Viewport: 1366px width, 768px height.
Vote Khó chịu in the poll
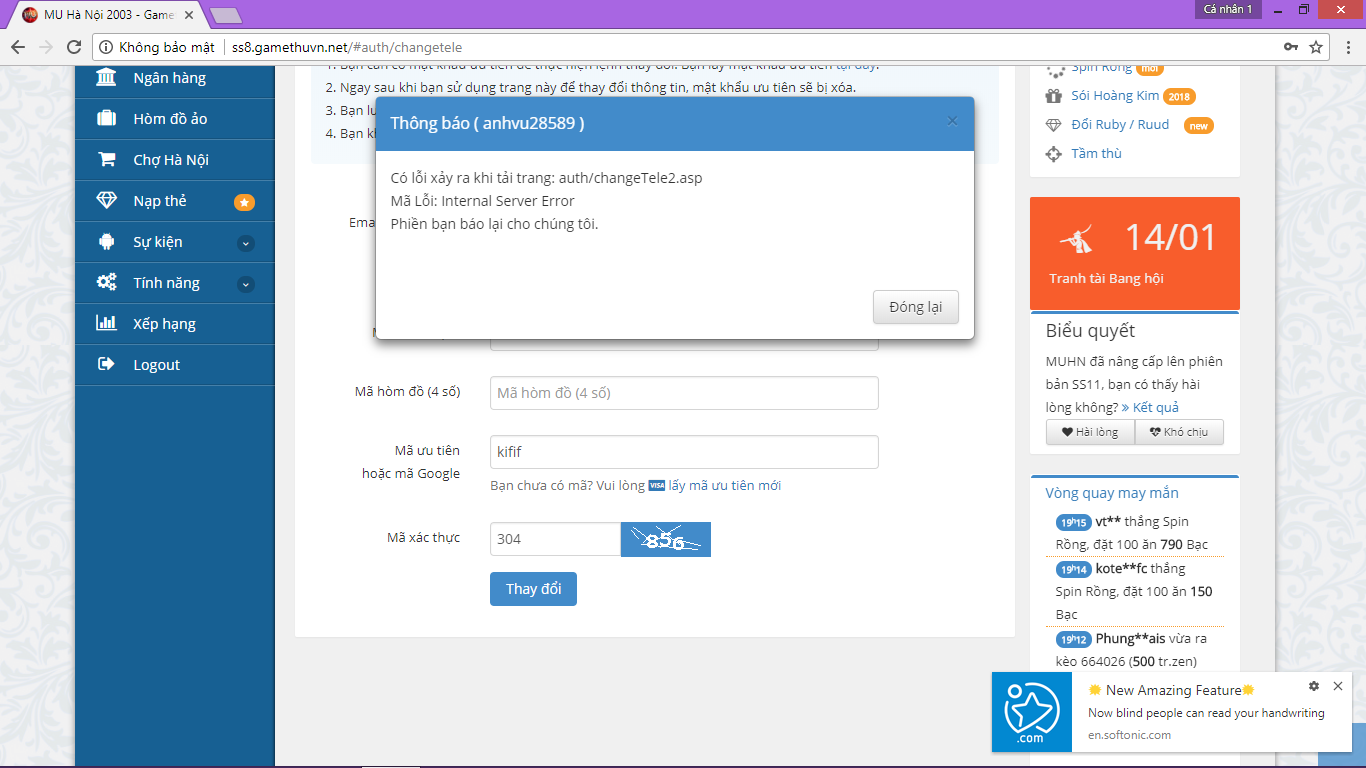(x=1179, y=432)
